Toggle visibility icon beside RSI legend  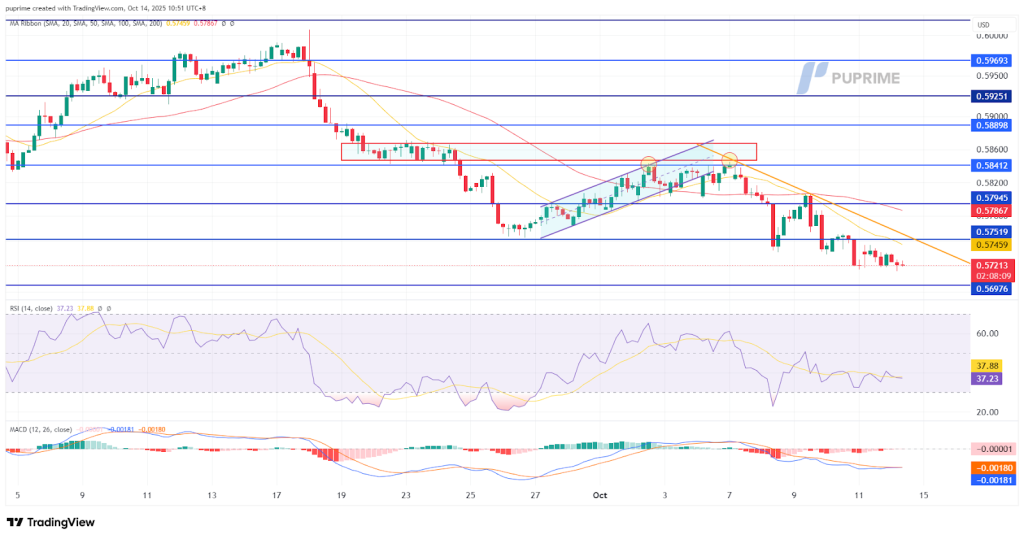[x=99, y=308]
